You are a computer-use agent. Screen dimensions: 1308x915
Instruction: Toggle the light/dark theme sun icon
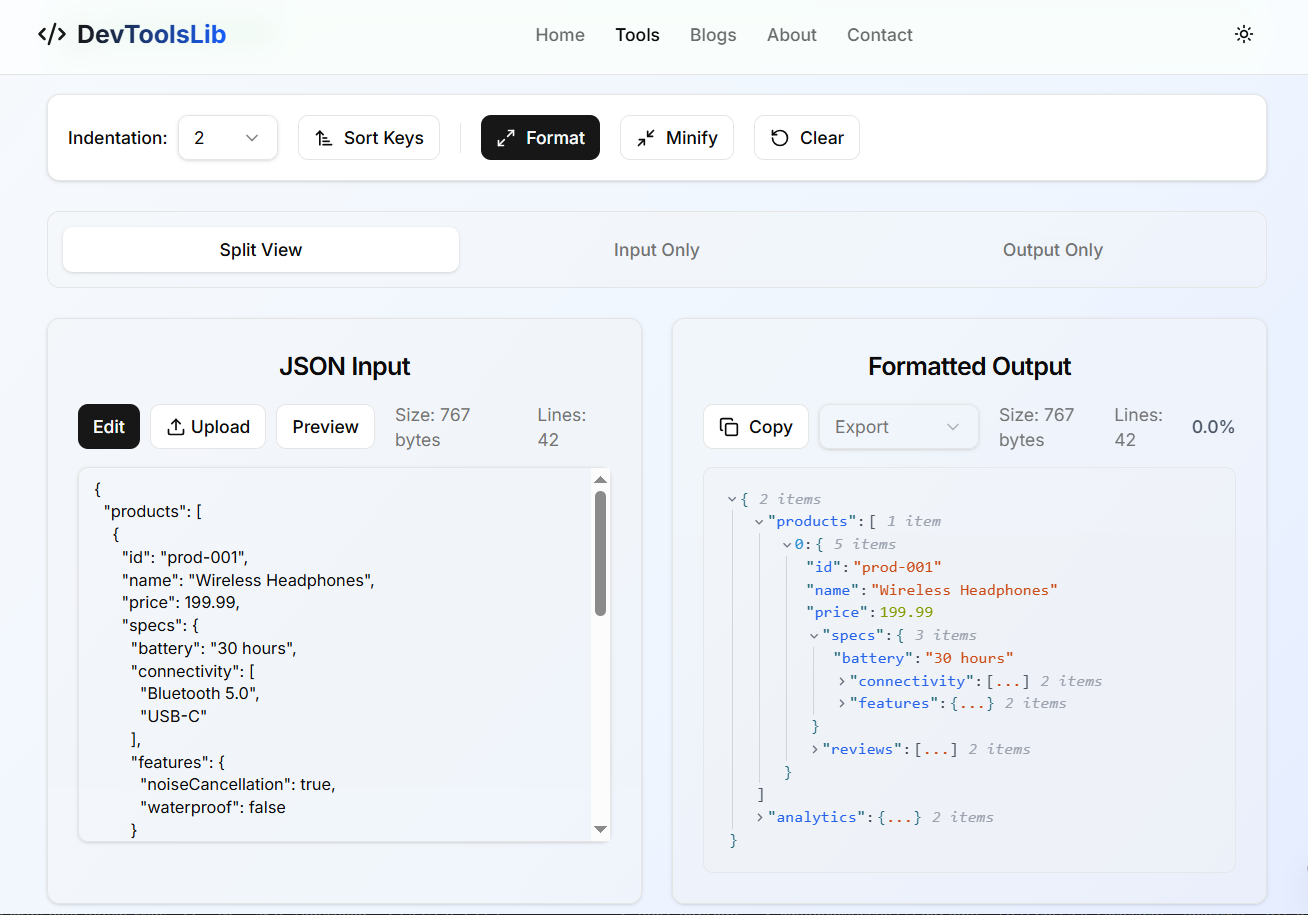click(1243, 34)
